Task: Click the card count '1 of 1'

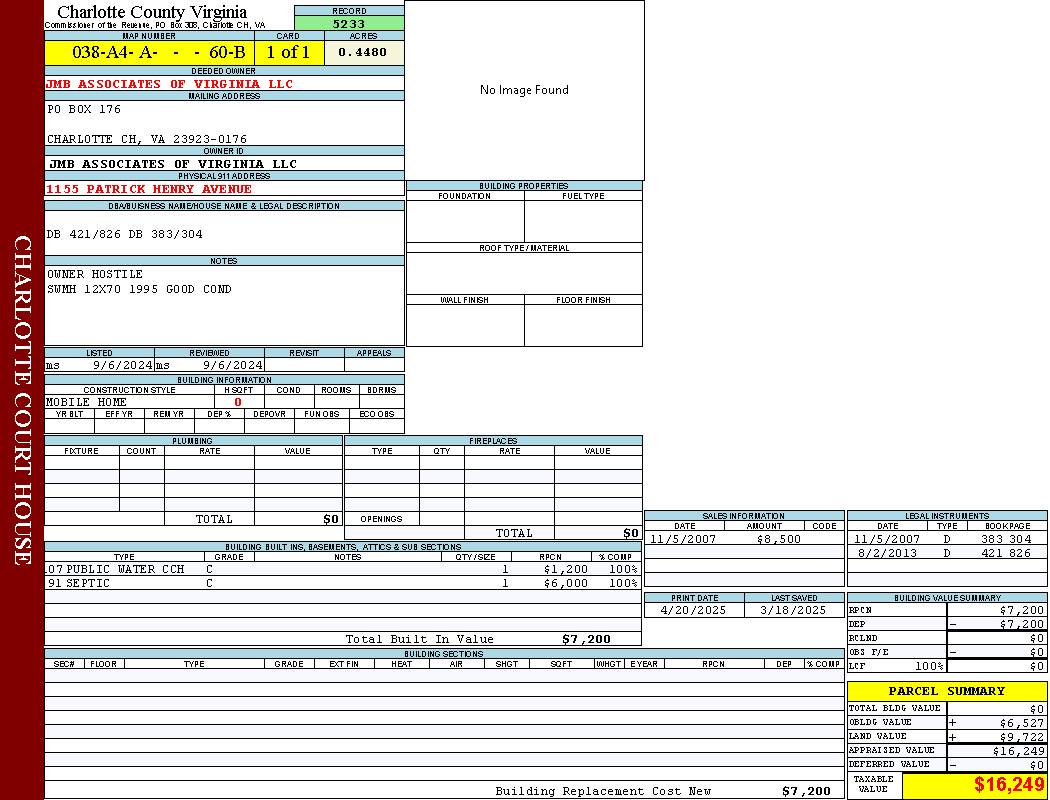Action: coord(288,52)
